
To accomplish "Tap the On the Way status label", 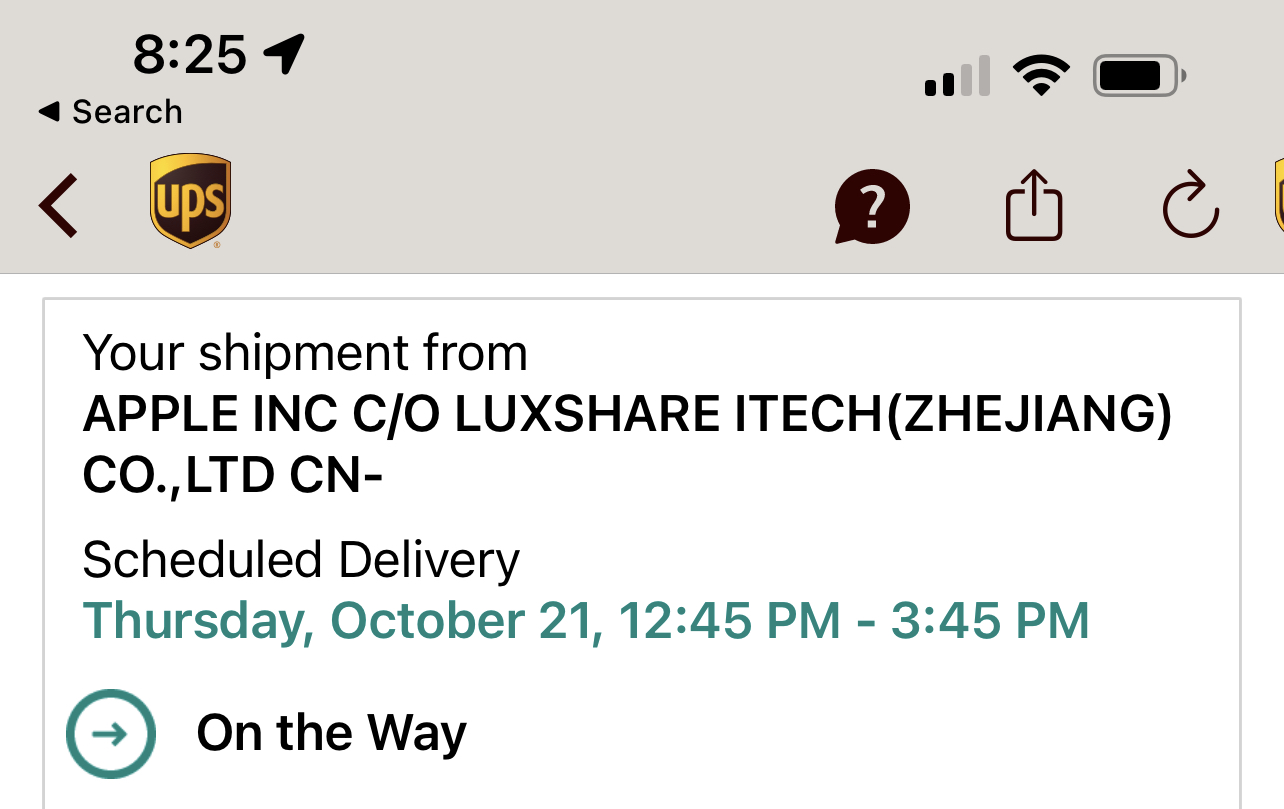I will pos(332,733).
